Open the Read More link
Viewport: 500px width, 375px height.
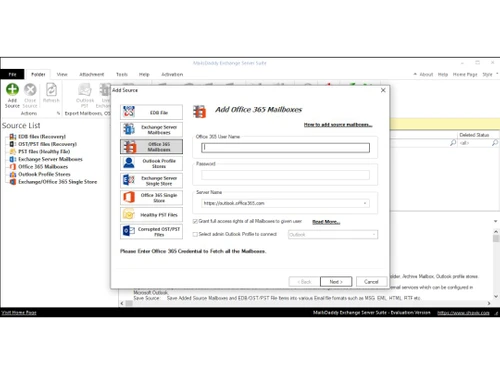point(326,222)
